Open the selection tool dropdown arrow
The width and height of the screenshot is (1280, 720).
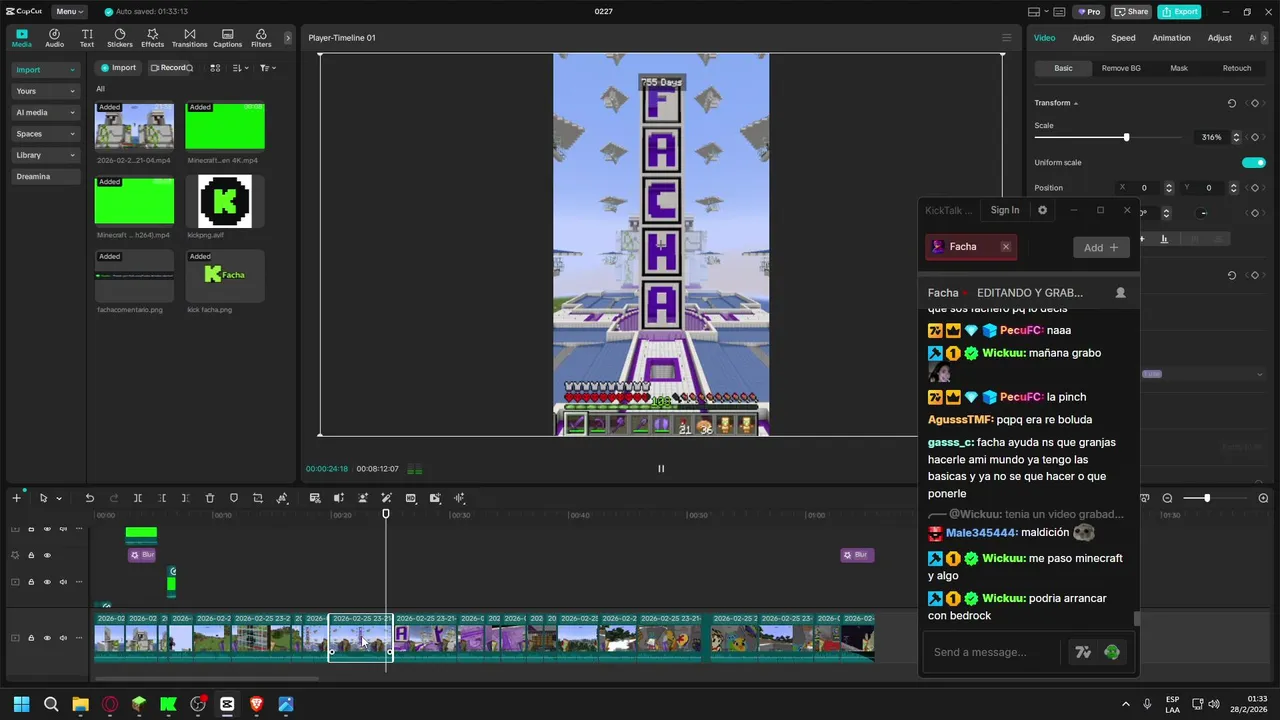coord(59,498)
